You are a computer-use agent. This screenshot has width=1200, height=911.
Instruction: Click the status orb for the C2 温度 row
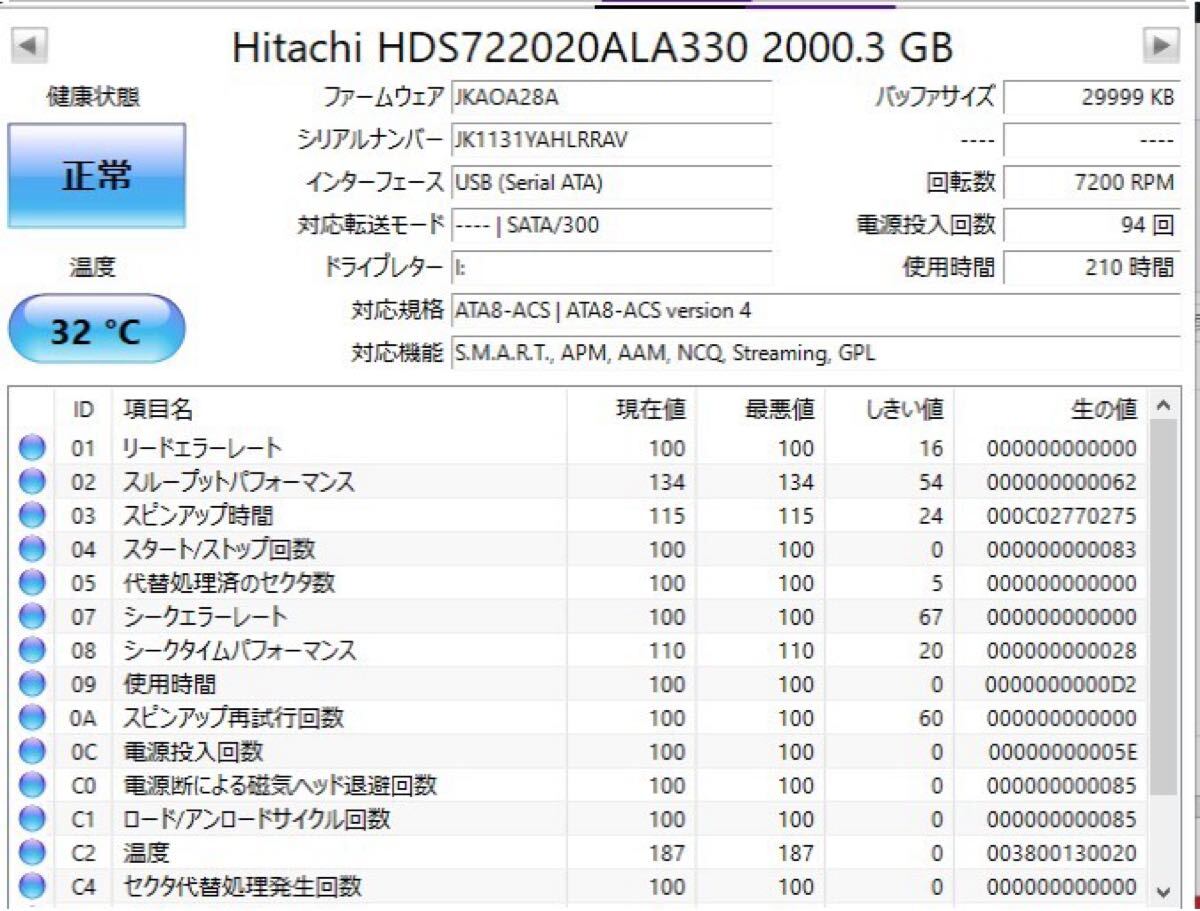coord(33,853)
